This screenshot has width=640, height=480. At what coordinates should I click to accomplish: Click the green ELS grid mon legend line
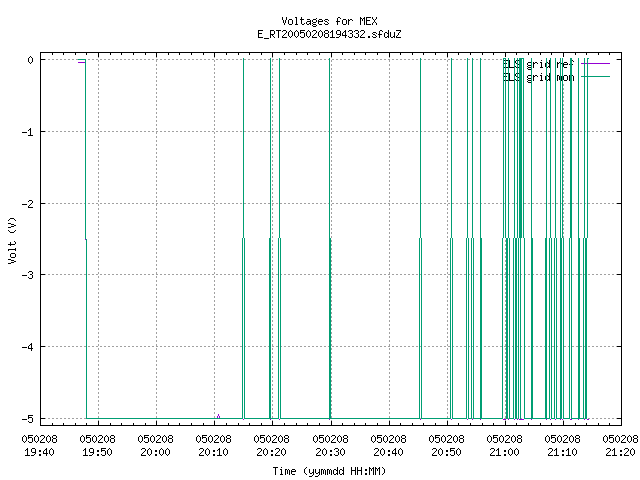point(596,77)
